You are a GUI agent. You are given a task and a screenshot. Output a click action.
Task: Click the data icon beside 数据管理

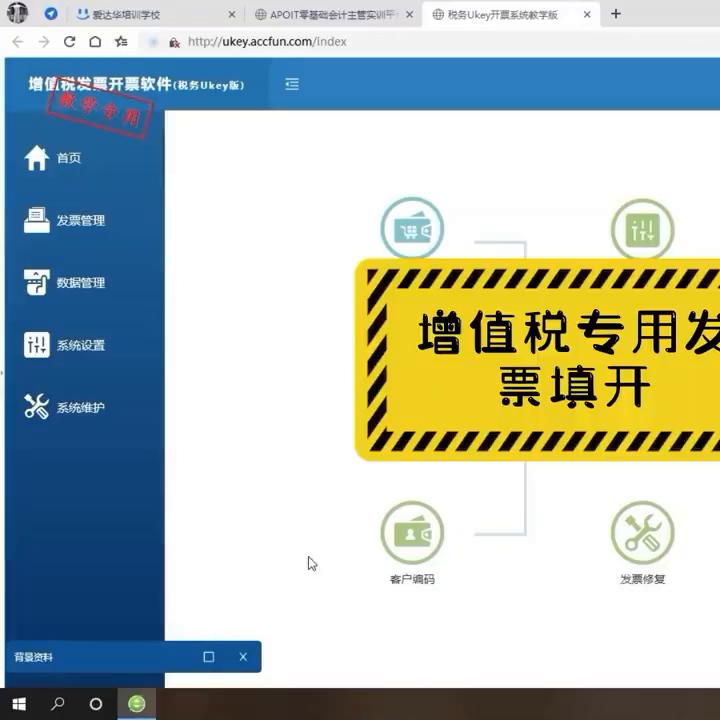[x=37, y=282]
